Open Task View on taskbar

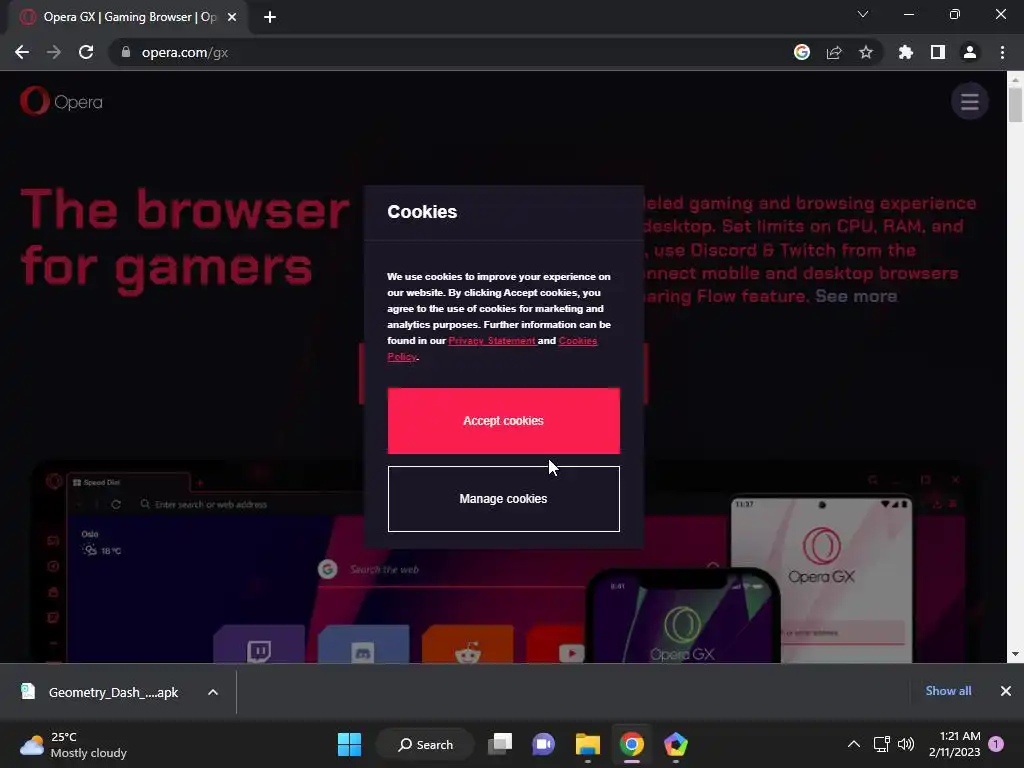coord(500,744)
